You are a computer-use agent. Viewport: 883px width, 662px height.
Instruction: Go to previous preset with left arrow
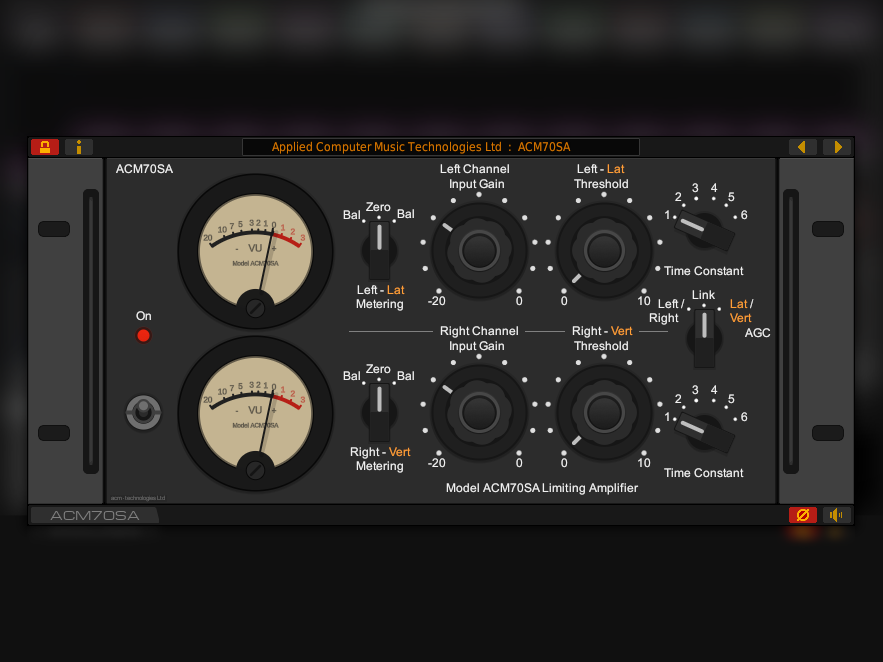[x=802, y=147]
